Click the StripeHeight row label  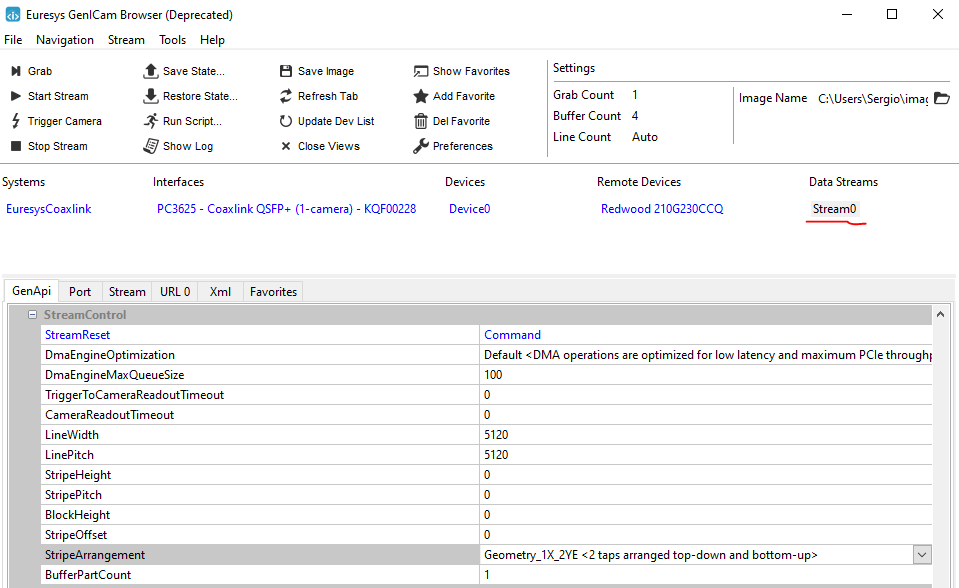[x=78, y=475]
